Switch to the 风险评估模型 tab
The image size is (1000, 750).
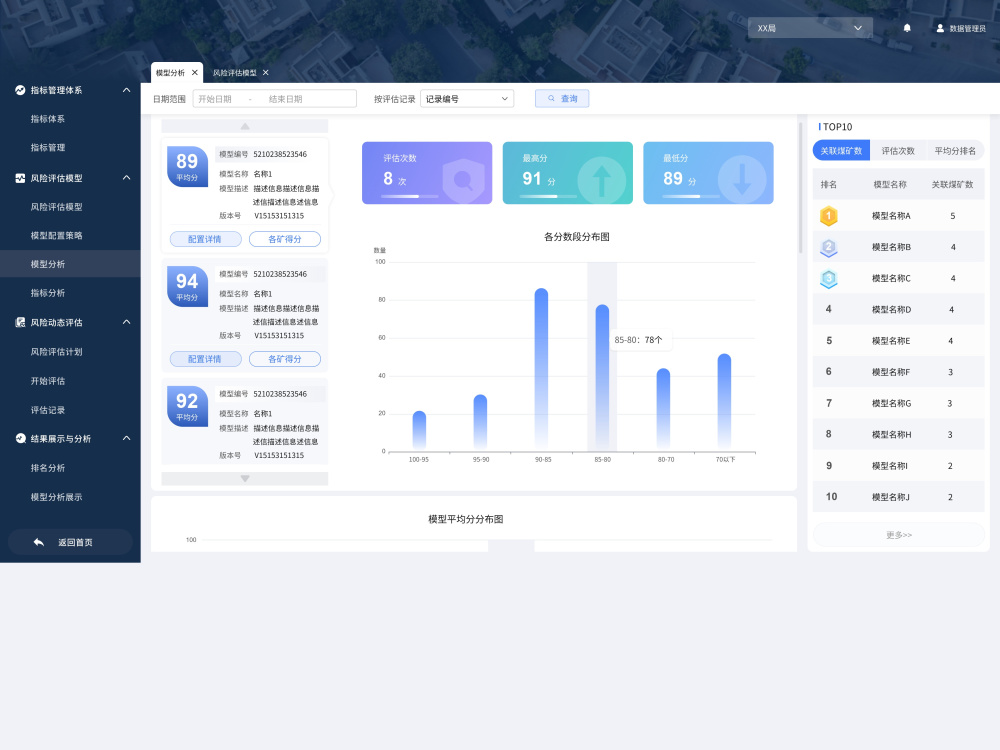(234, 73)
